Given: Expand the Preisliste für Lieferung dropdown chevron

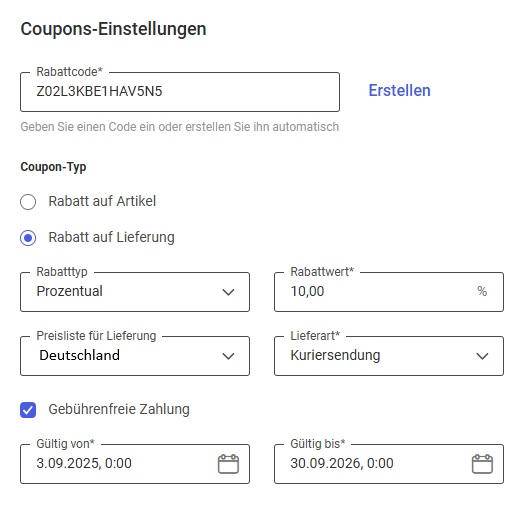Looking at the screenshot, I should click(x=228, y=356).
